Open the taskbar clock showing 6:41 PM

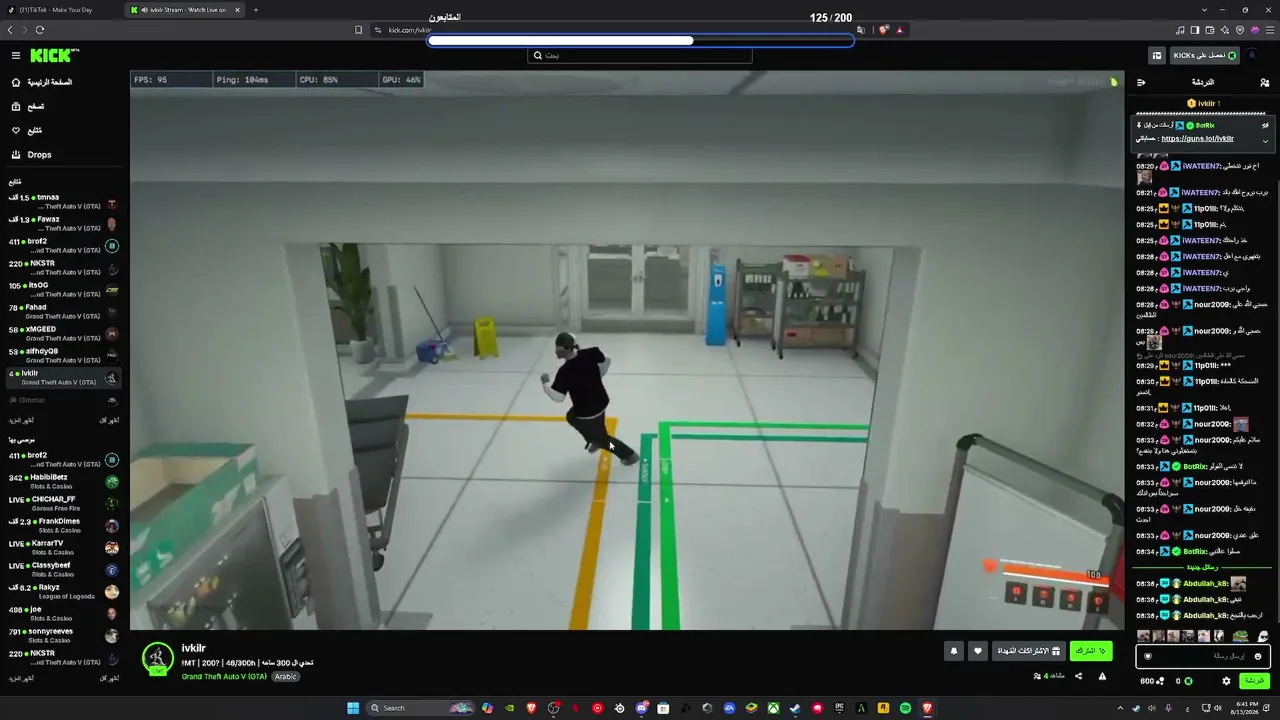(x=1245, y=708)
